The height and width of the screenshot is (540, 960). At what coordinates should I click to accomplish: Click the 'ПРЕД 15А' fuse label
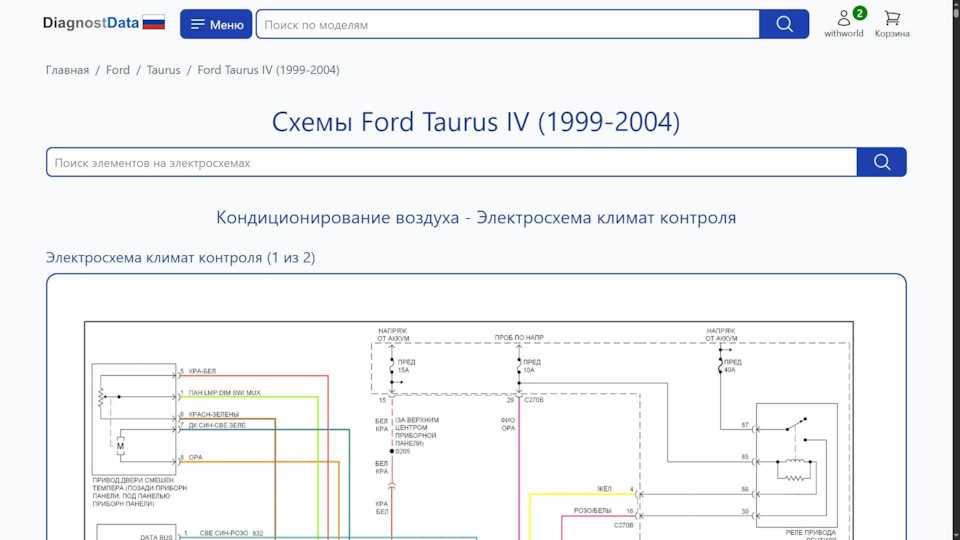tap(406, 366)
